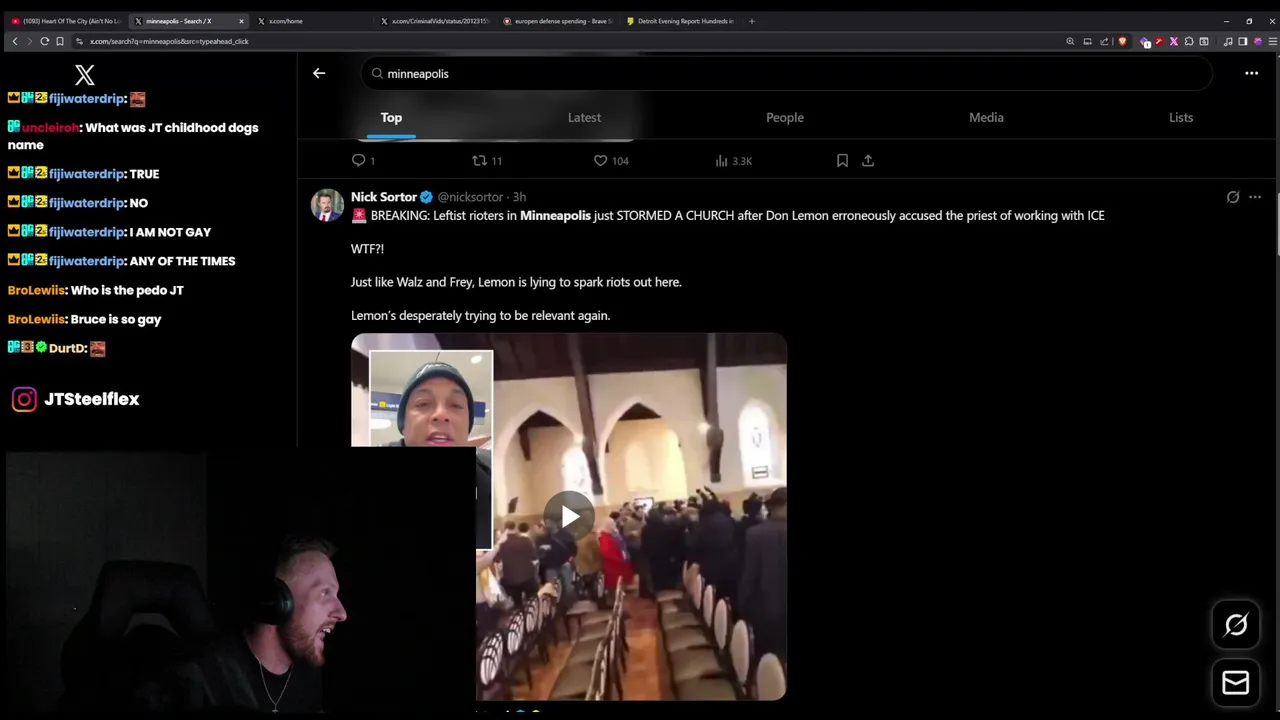Switch to the People search tab
This screenshot has height=720, width=1280.
(785, 117)
